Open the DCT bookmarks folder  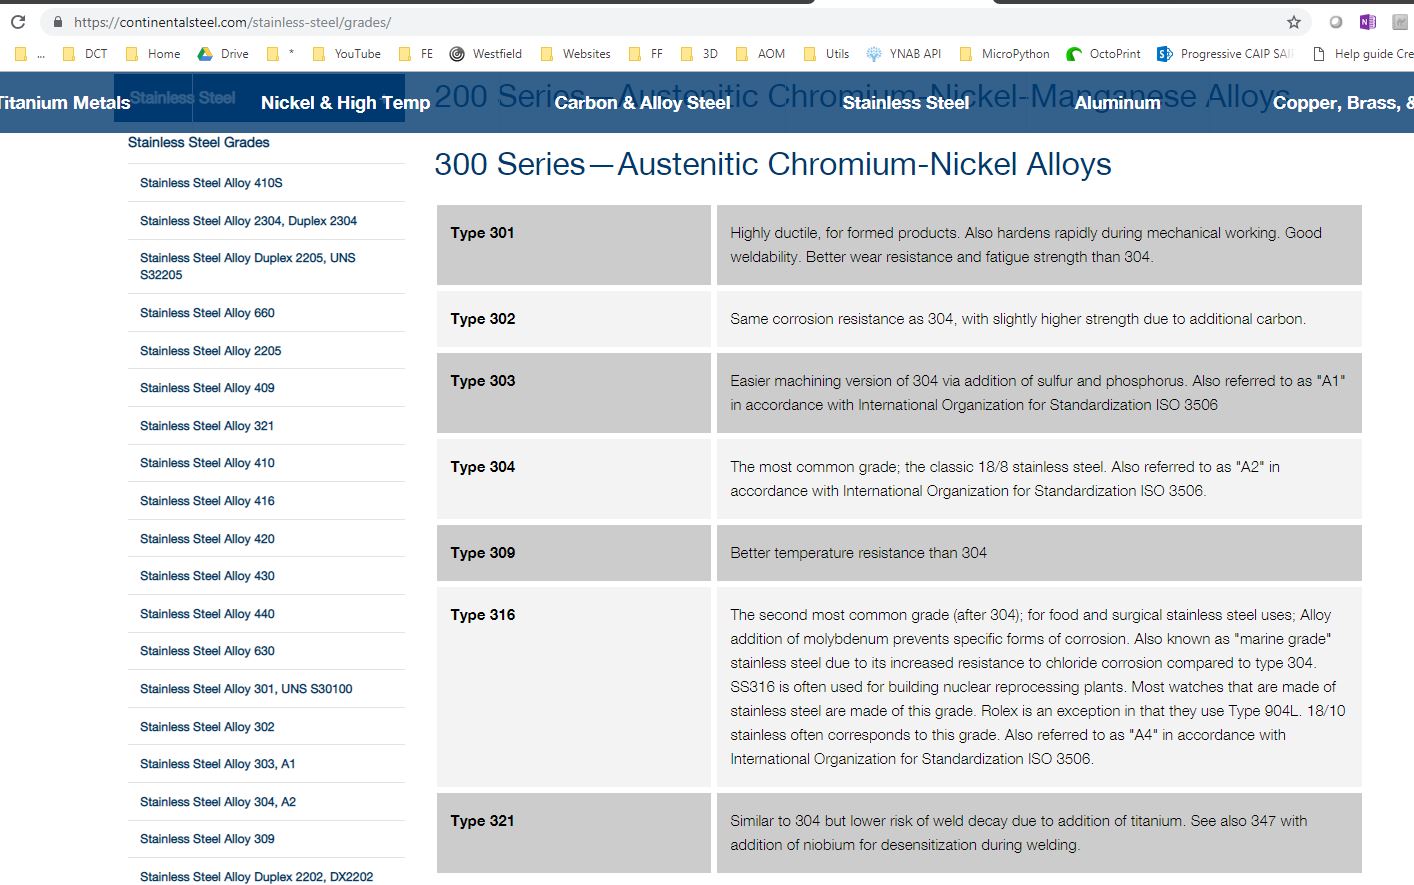[x=85, y=54]
